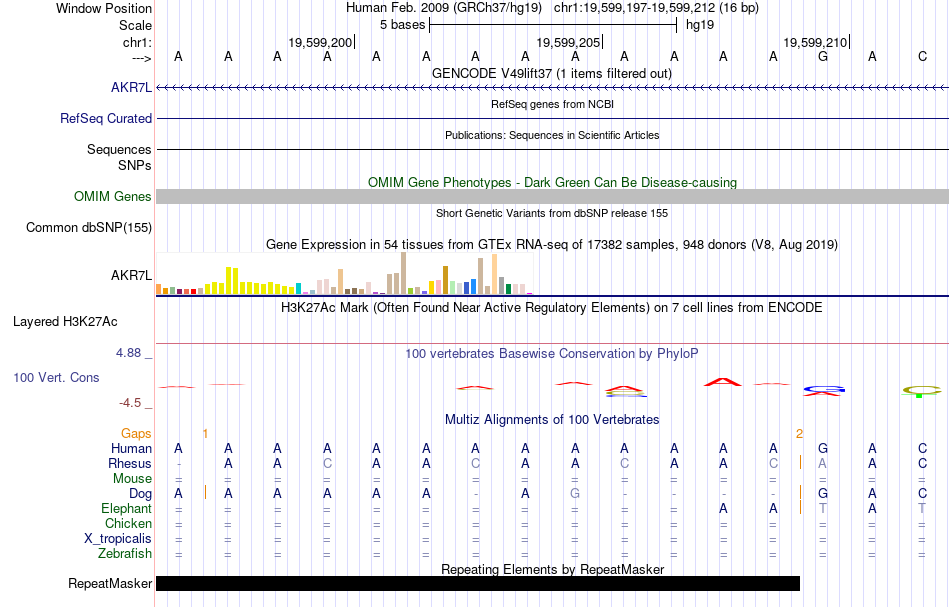The height and width of the screenshot is (607, 950).
Task: Click the SNPs label under Sequences
Action: tap(135, 165)
